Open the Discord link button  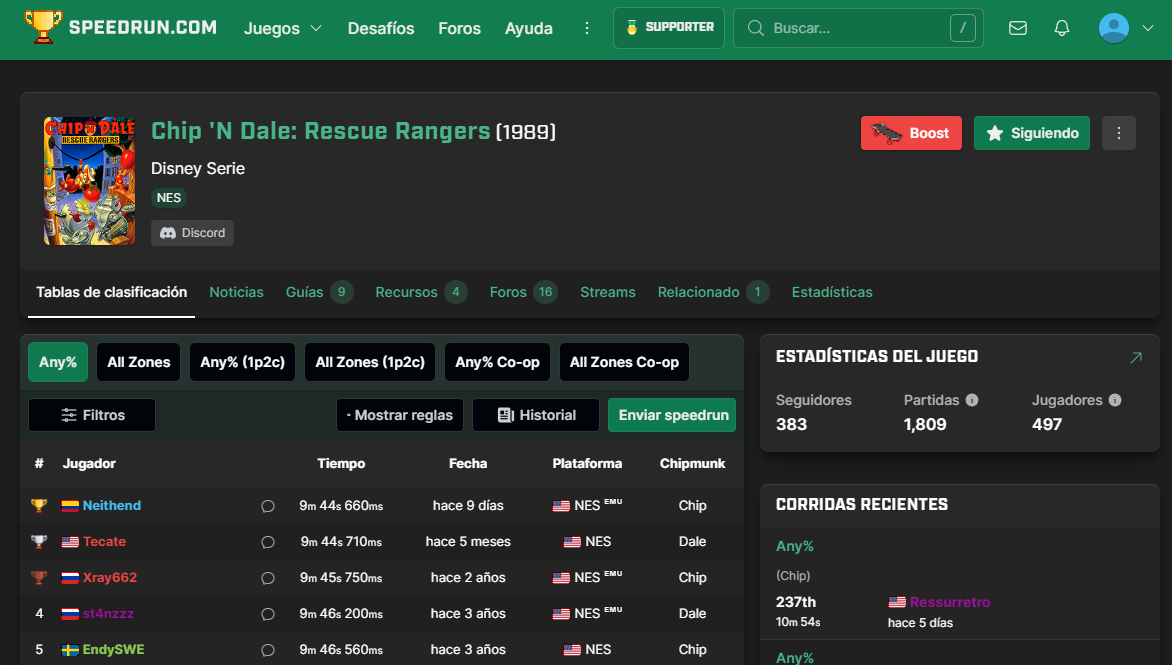click(x=192, y=233)
